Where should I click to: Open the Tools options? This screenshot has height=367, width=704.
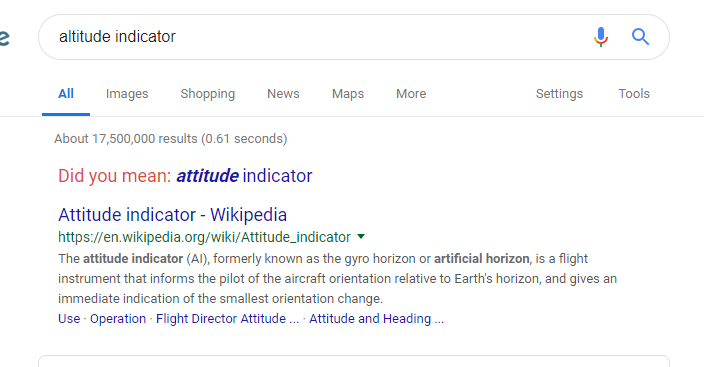point(634,93)
